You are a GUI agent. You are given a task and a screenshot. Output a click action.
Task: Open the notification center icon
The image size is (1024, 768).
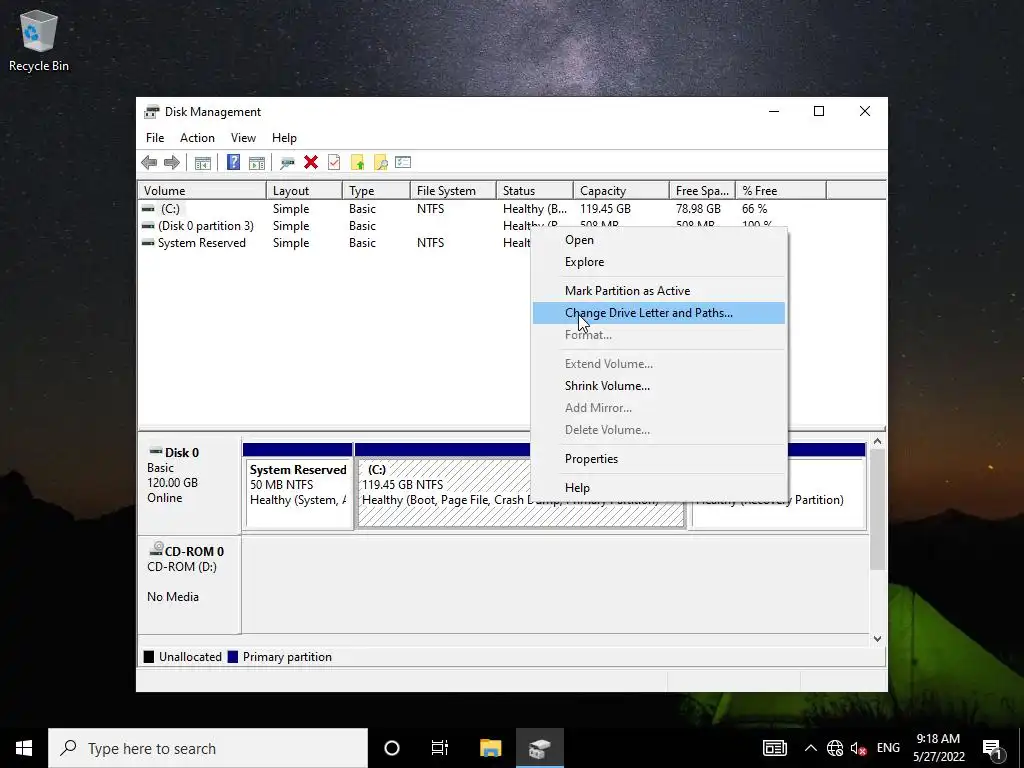[993, 748]
